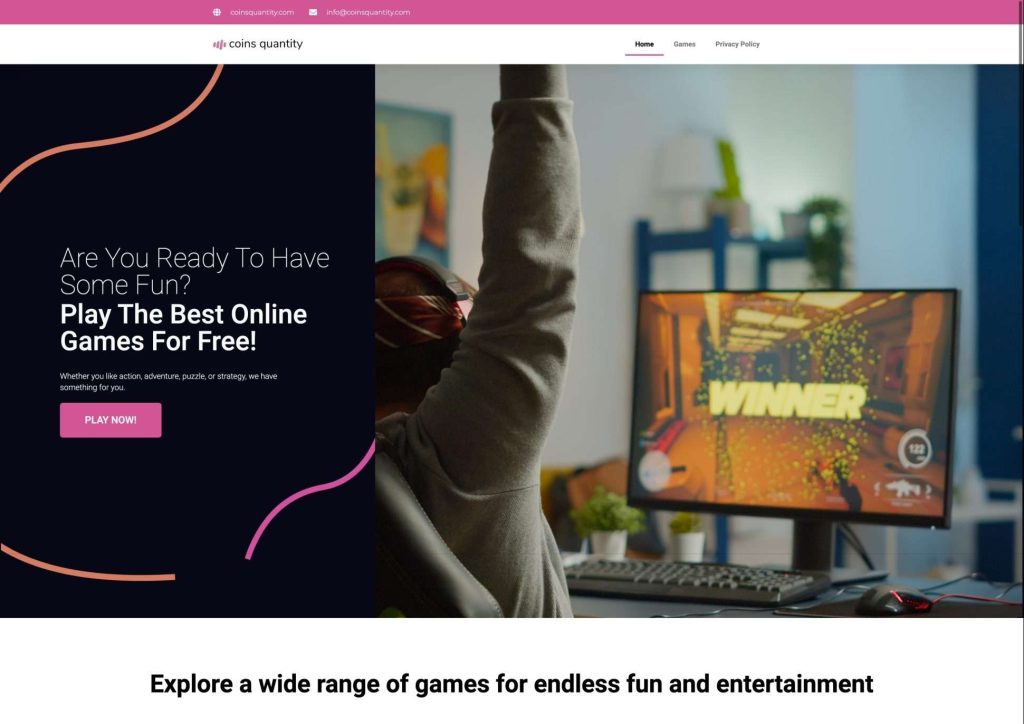
Task: Click the info@coinsquantity.com email link
Action: tap(368, 12)
